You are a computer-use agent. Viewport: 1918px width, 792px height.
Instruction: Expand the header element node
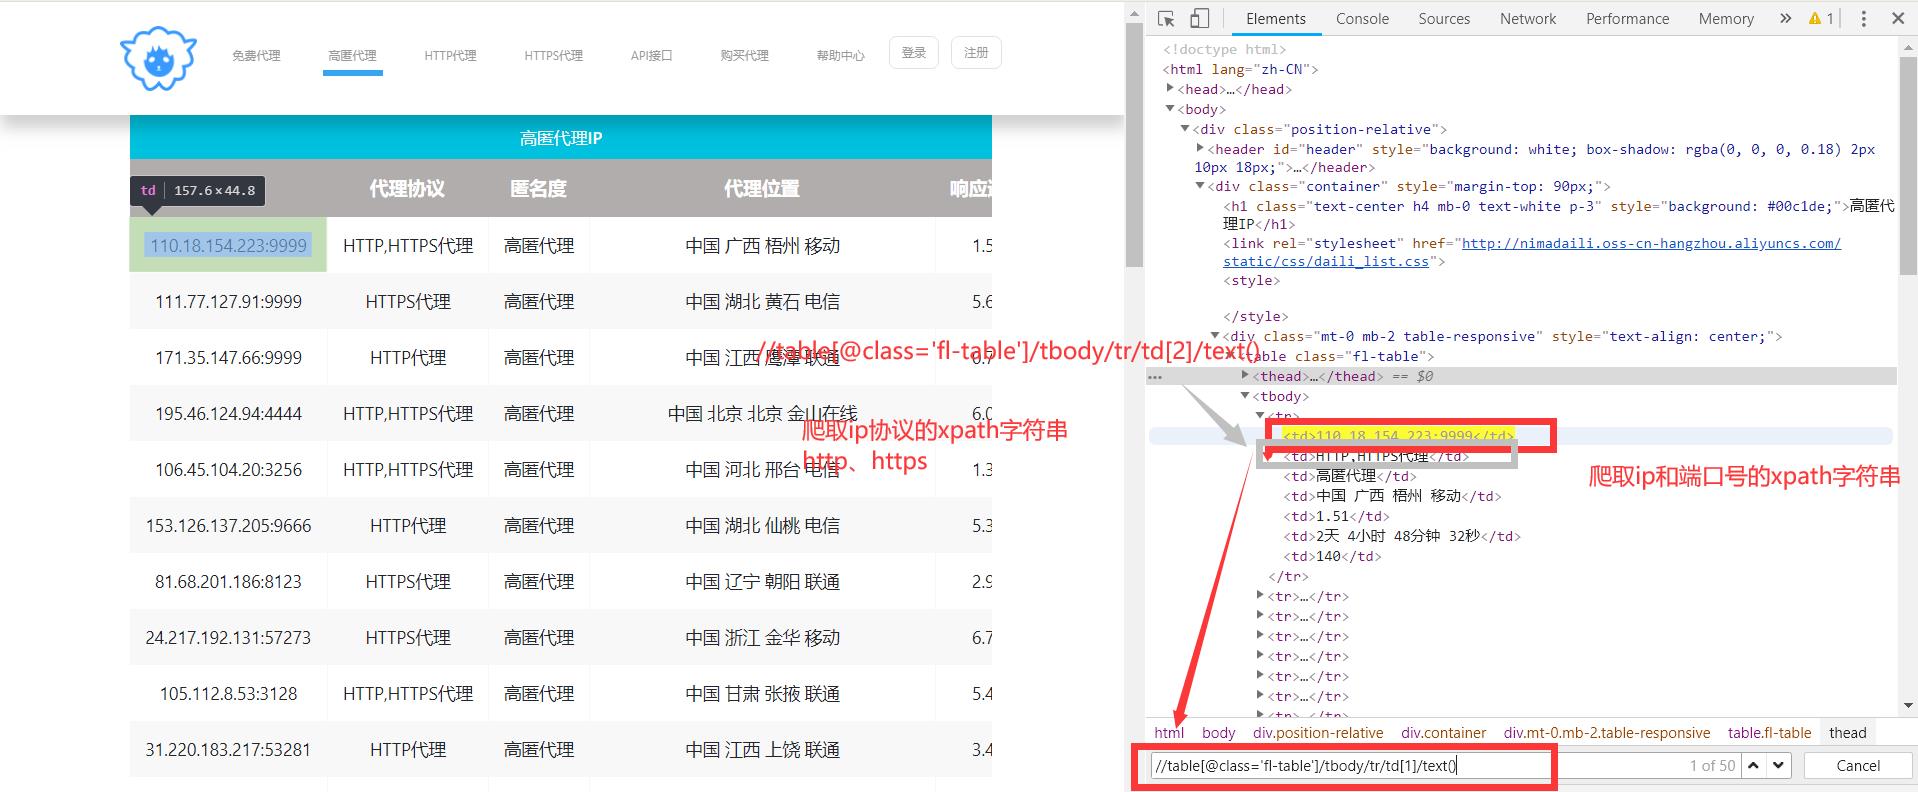click(1200, 149)
